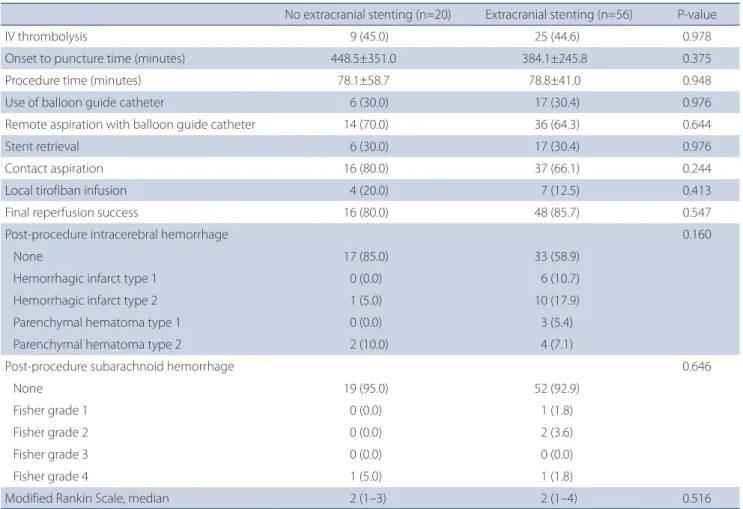The image size is (743, 509).
Task: Click the value 448.5±351.0
Action: click(363, 58)
